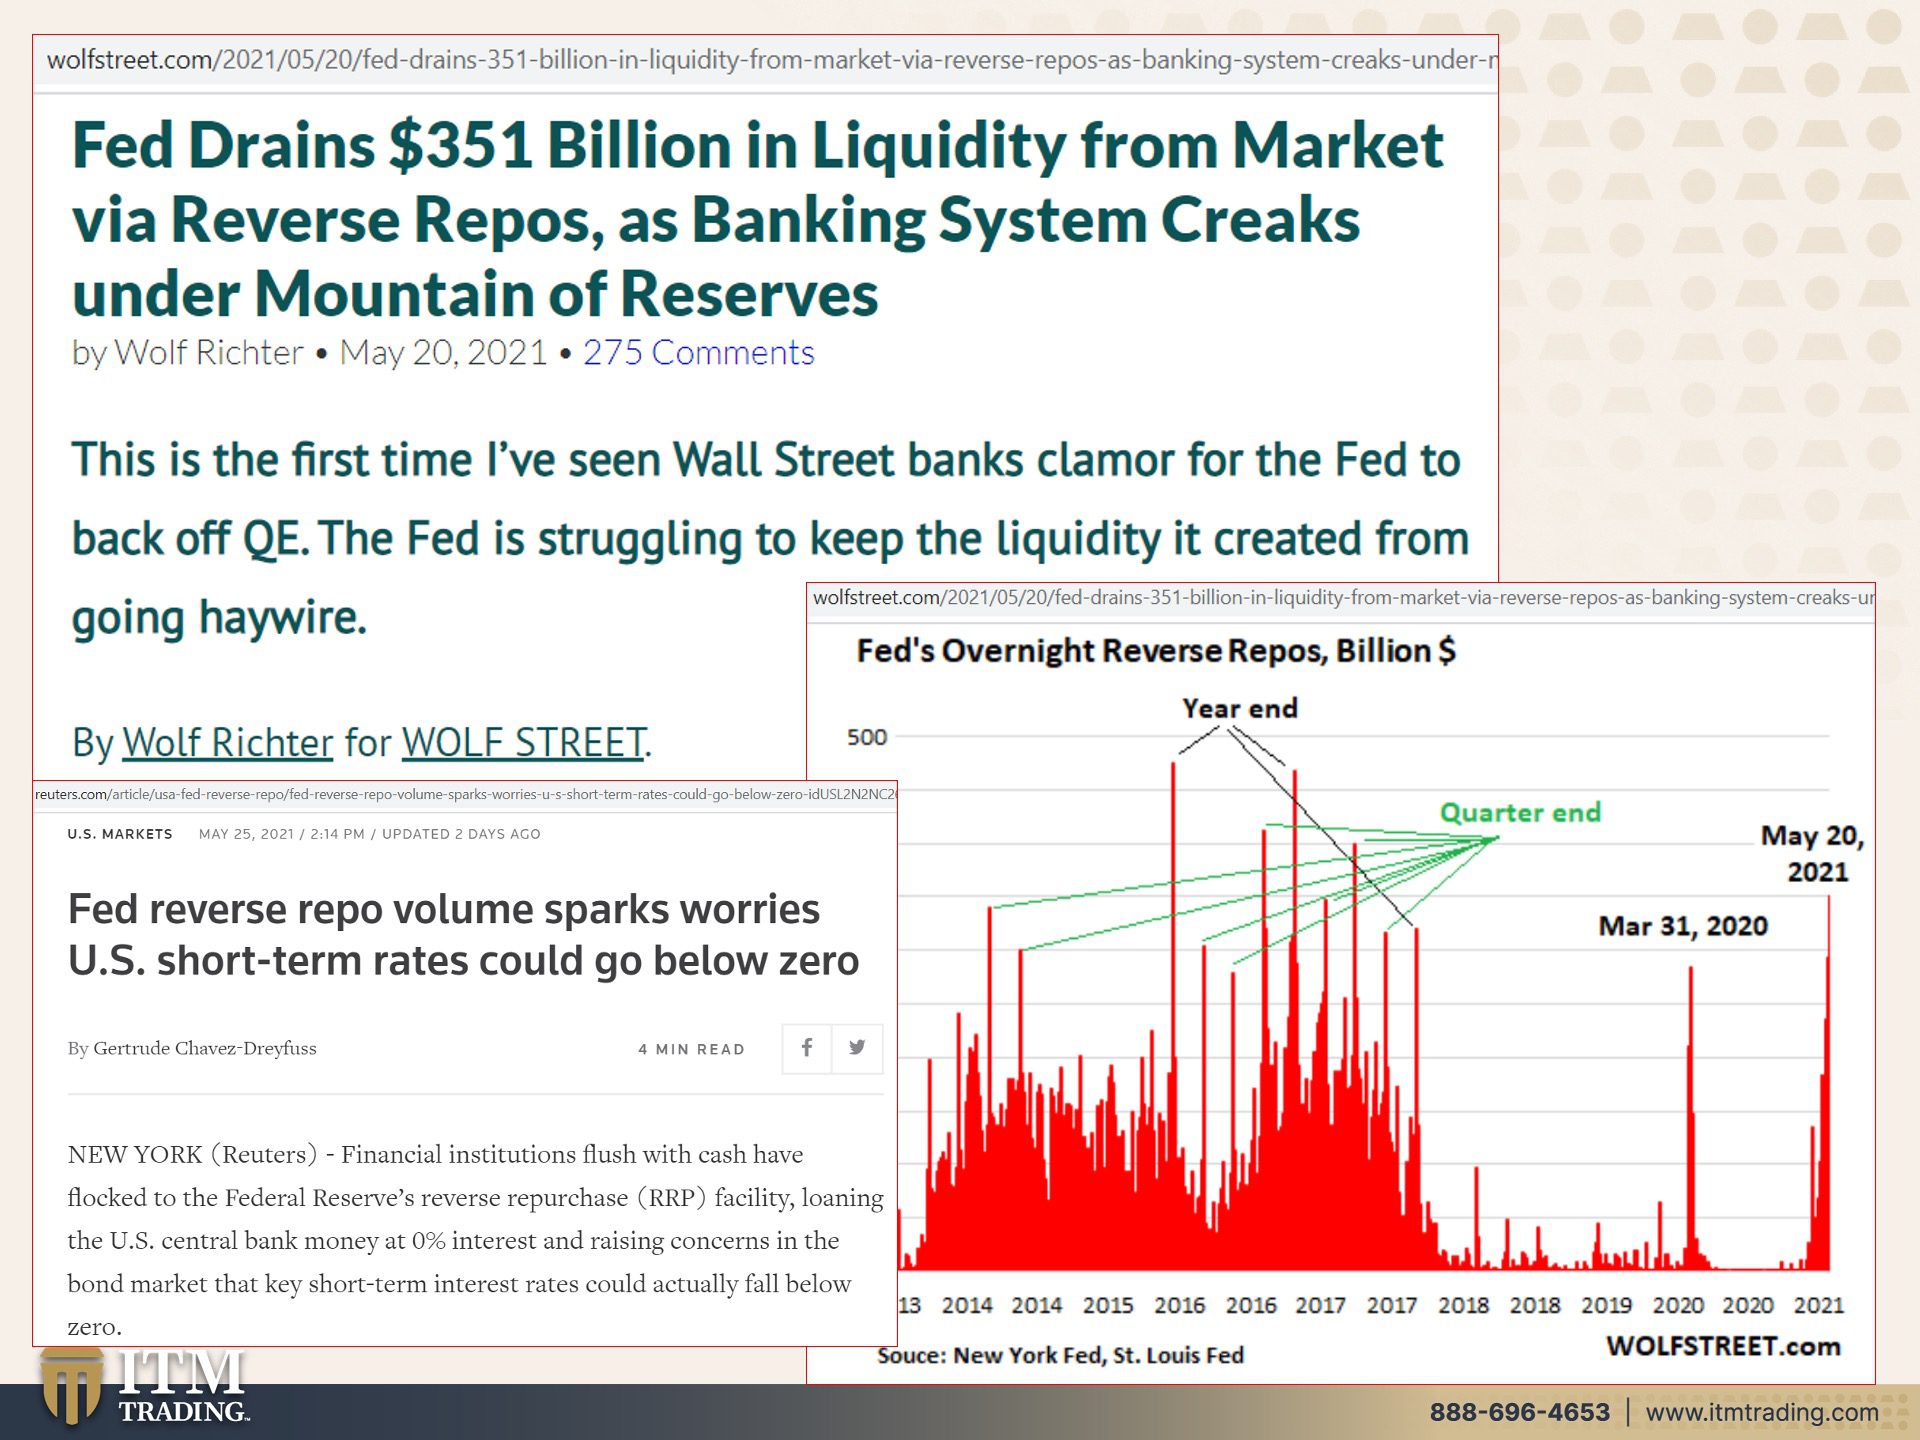1920x1440 pixels.
Task: Open the WOLF STREET link
Action: [524, 743]
